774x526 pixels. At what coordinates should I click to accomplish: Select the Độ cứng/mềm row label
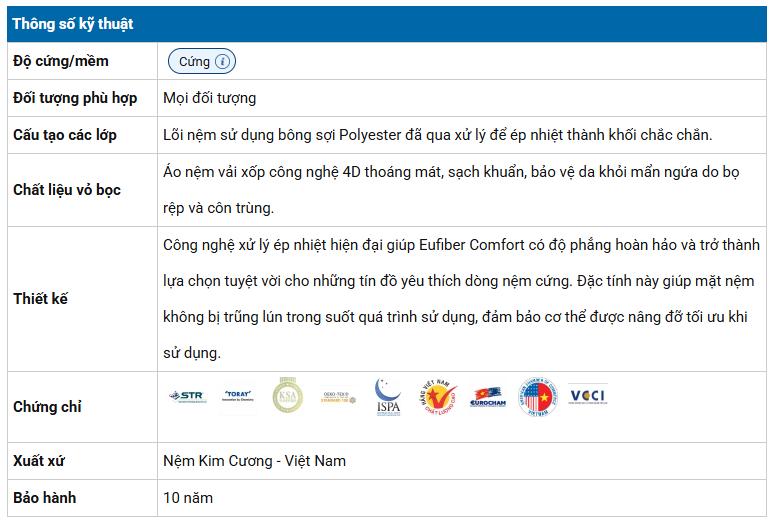coord(61,61)
